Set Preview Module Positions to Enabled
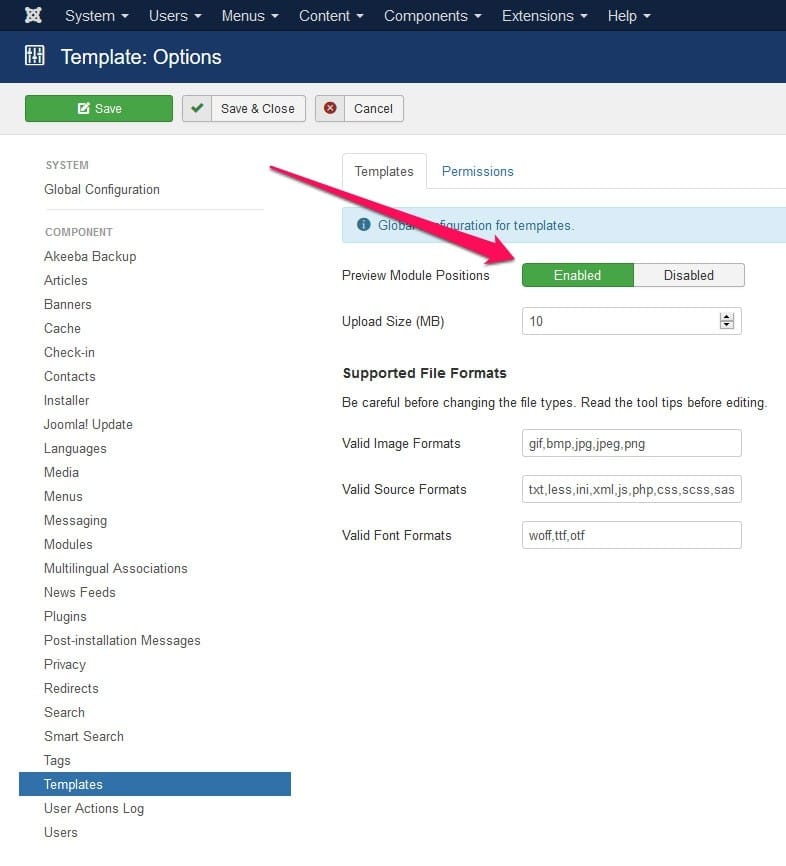786x866 pixels. pos(578,275)
